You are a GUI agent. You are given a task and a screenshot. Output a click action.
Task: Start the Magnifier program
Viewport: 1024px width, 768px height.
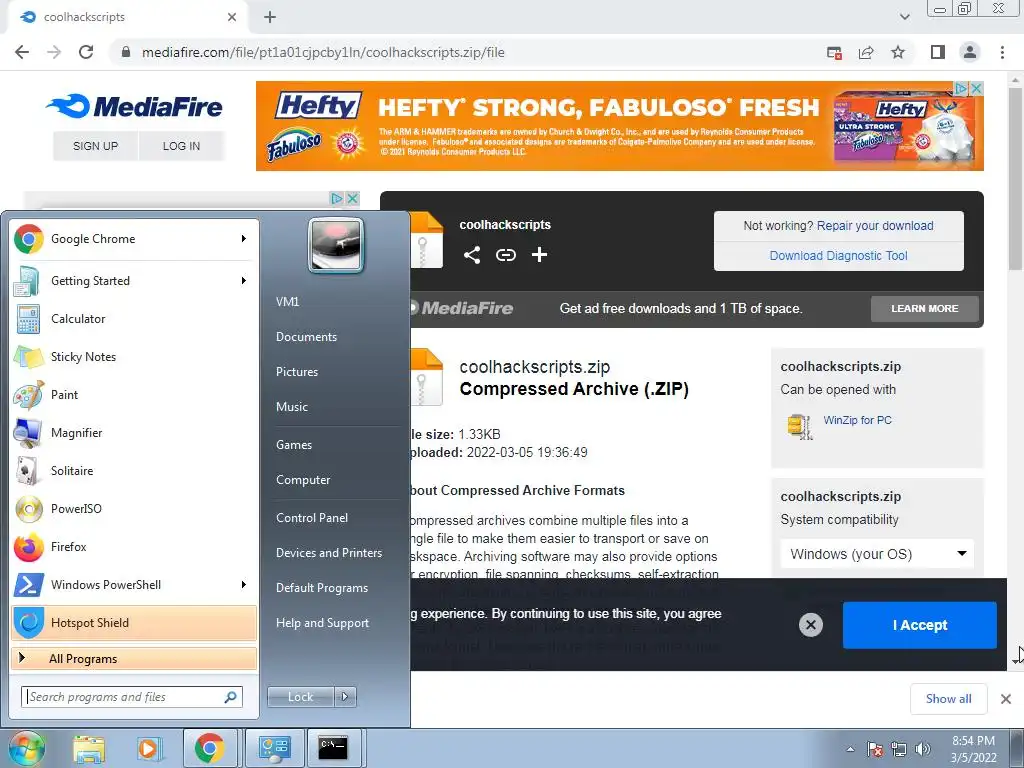tap(134, 432)
